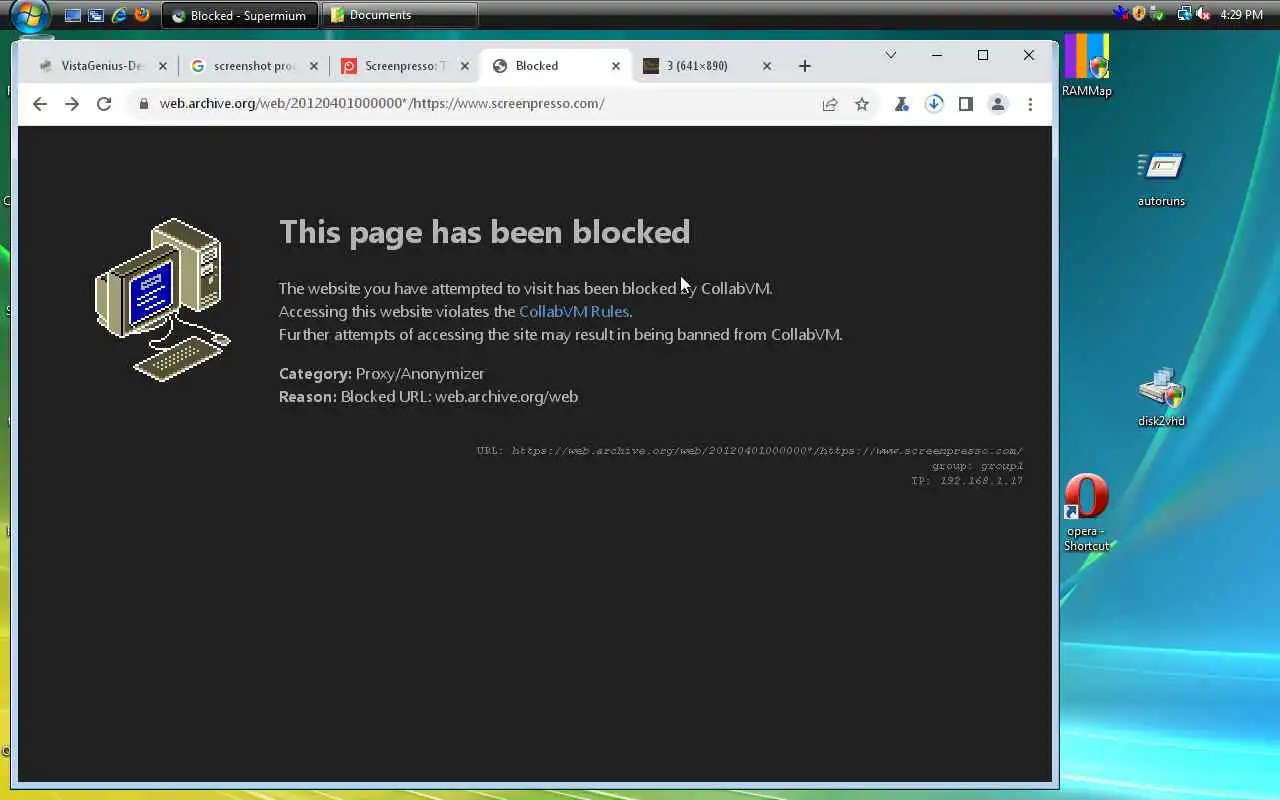Switch to the Screenpresso tab

[x=405, y=66]
